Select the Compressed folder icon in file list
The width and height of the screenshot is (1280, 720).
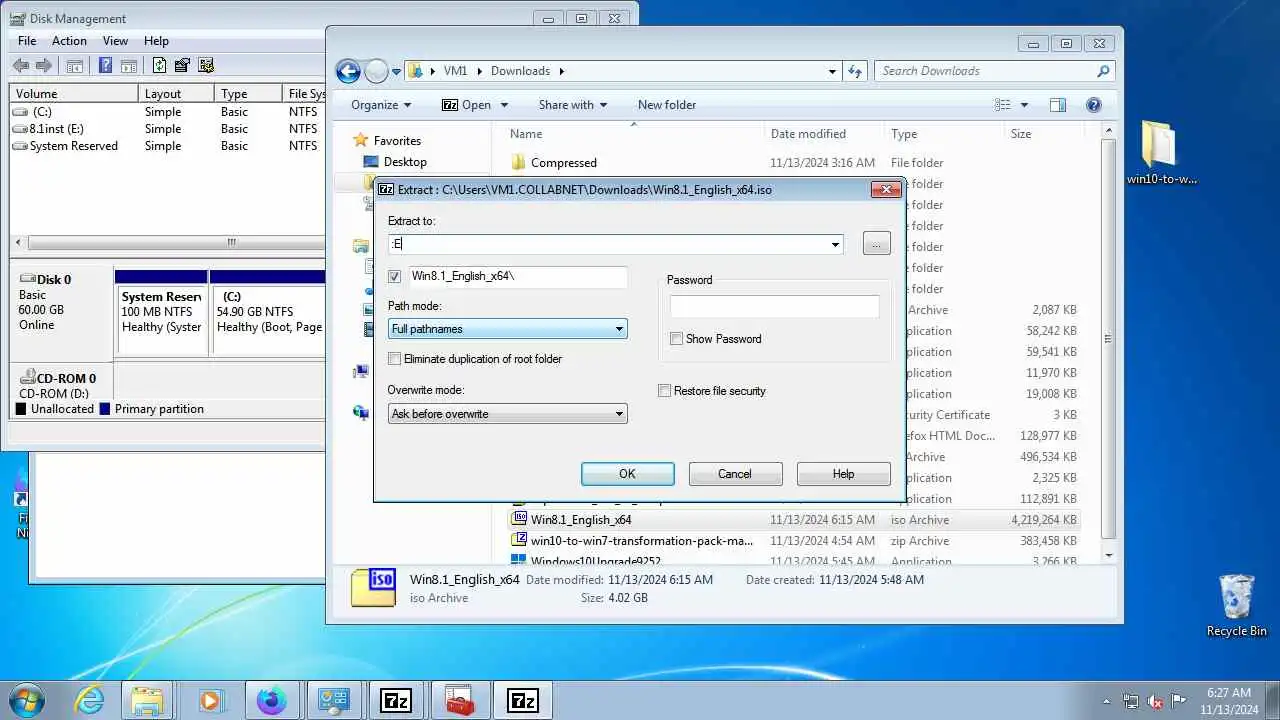pyautogui.click(x=518, y=163)
